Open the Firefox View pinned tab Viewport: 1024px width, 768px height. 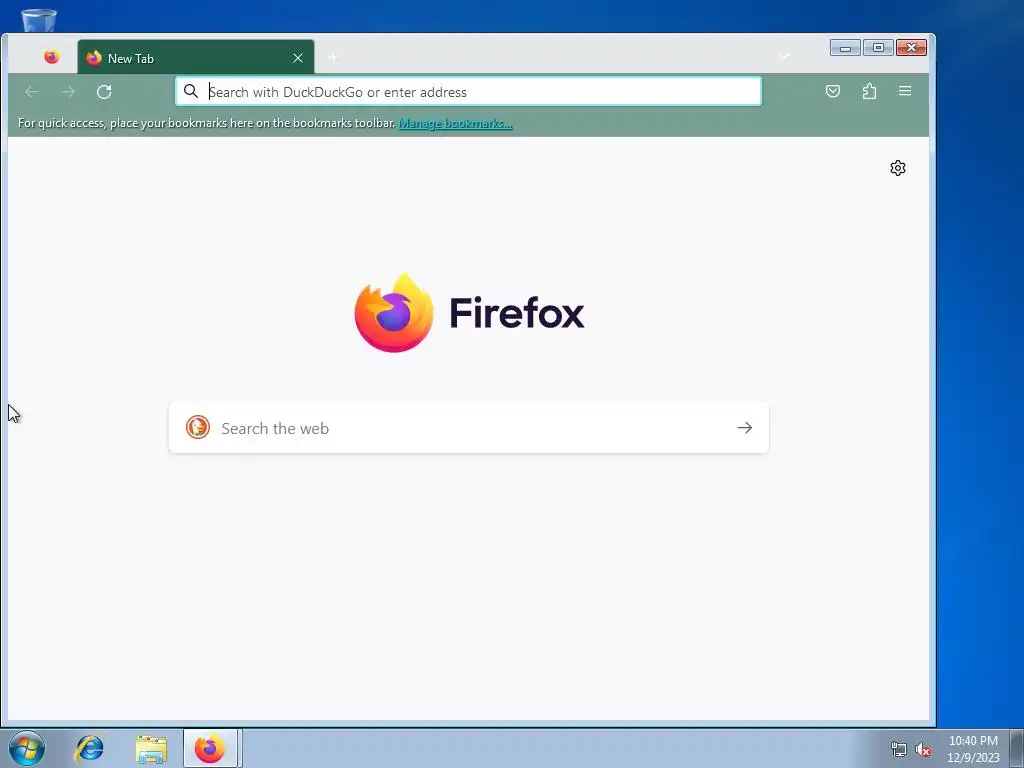(x=52, y=57)
